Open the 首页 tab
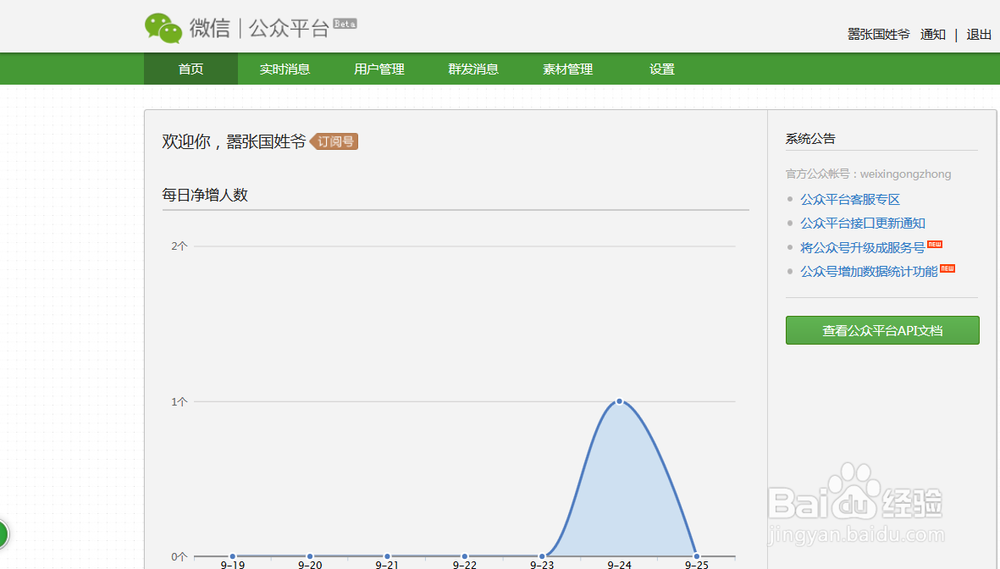Screen dimensions: 1000x569 191,69
